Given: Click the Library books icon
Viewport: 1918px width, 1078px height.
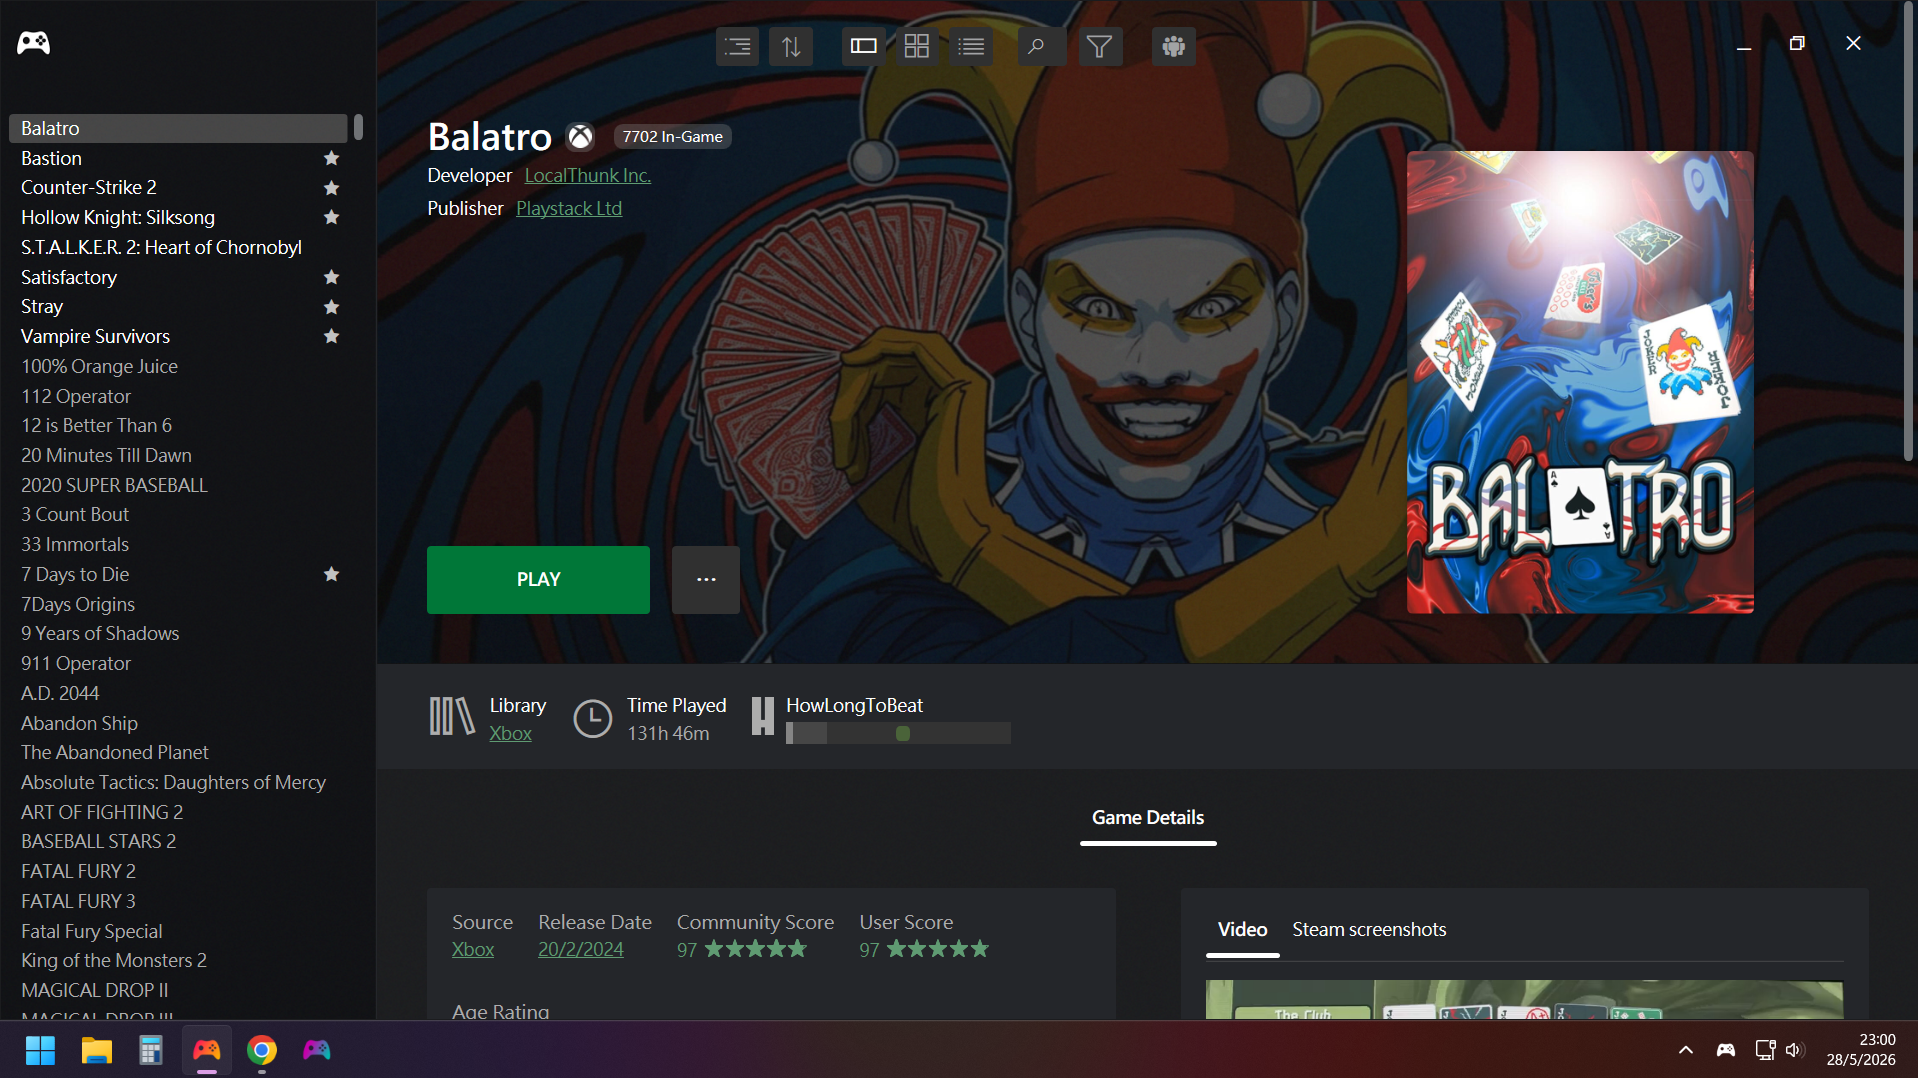Looking at the screenshot, I should pos(452,717).
